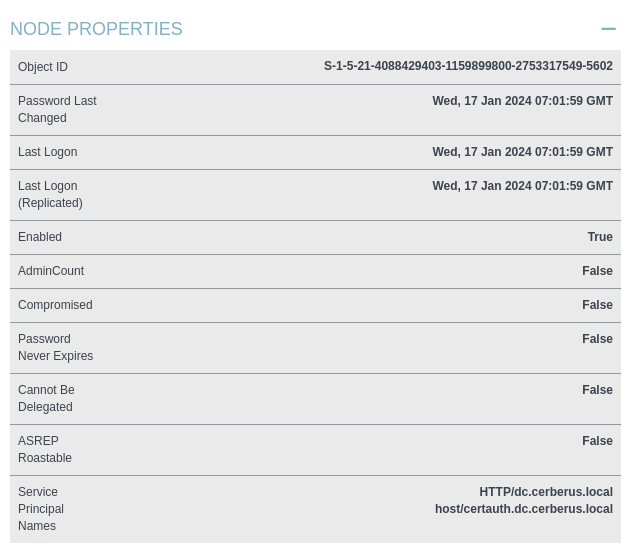Collapse the Node Properties section
629x559 pixels.
click(608, 29)
